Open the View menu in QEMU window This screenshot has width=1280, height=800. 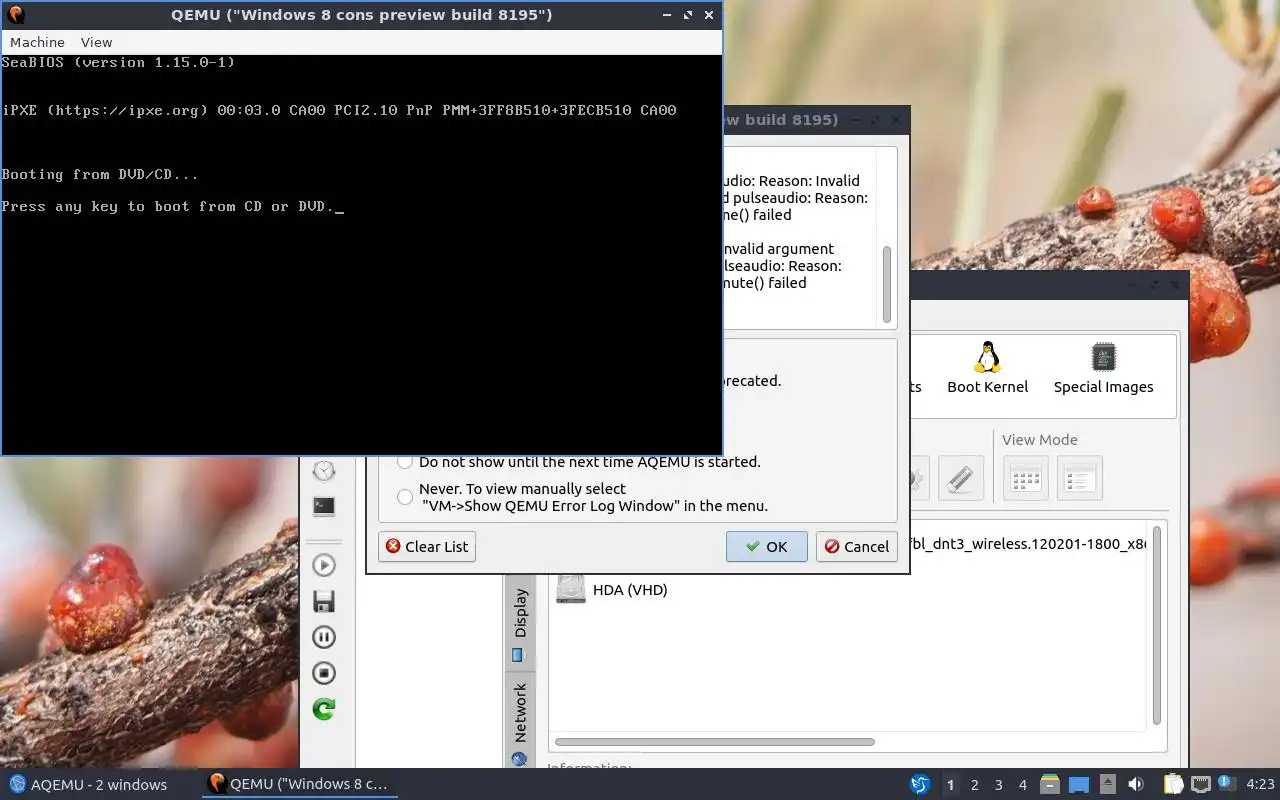[x=96, y=42]
